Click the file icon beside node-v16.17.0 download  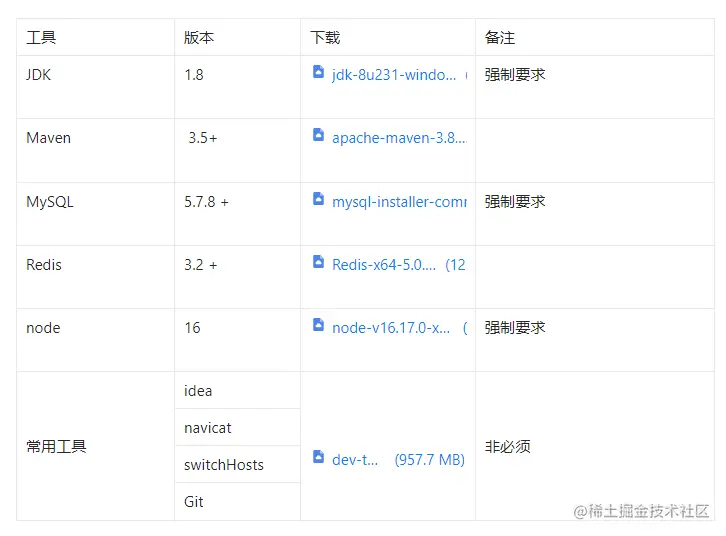pos(318,325)
